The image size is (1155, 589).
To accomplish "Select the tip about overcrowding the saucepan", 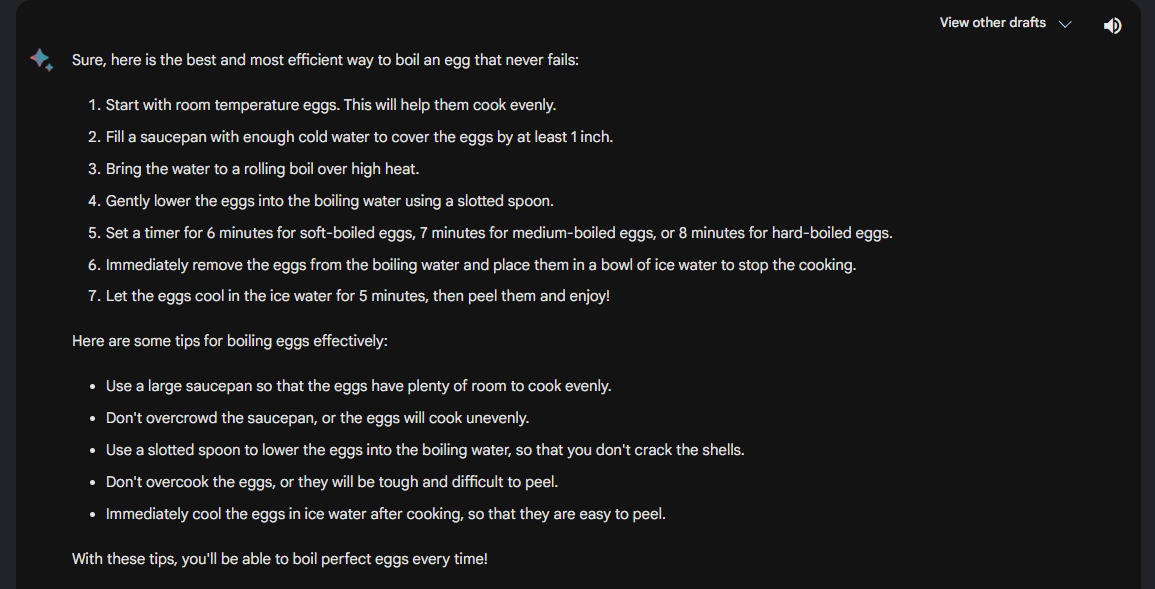I will (x=317, y=418).
